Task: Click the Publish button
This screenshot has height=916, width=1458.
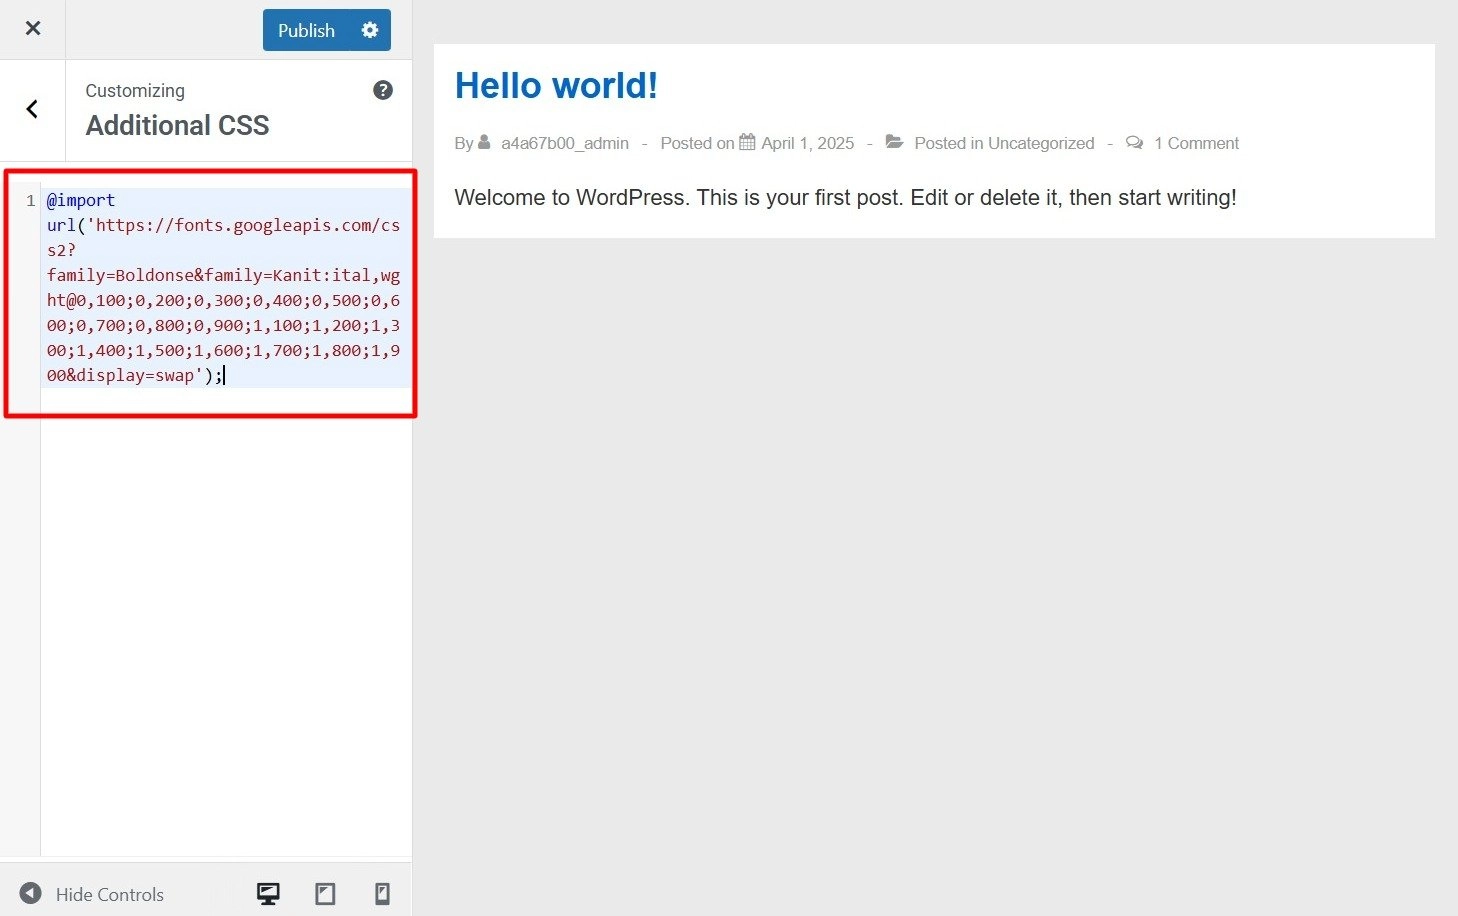Action: coord(306,30)
